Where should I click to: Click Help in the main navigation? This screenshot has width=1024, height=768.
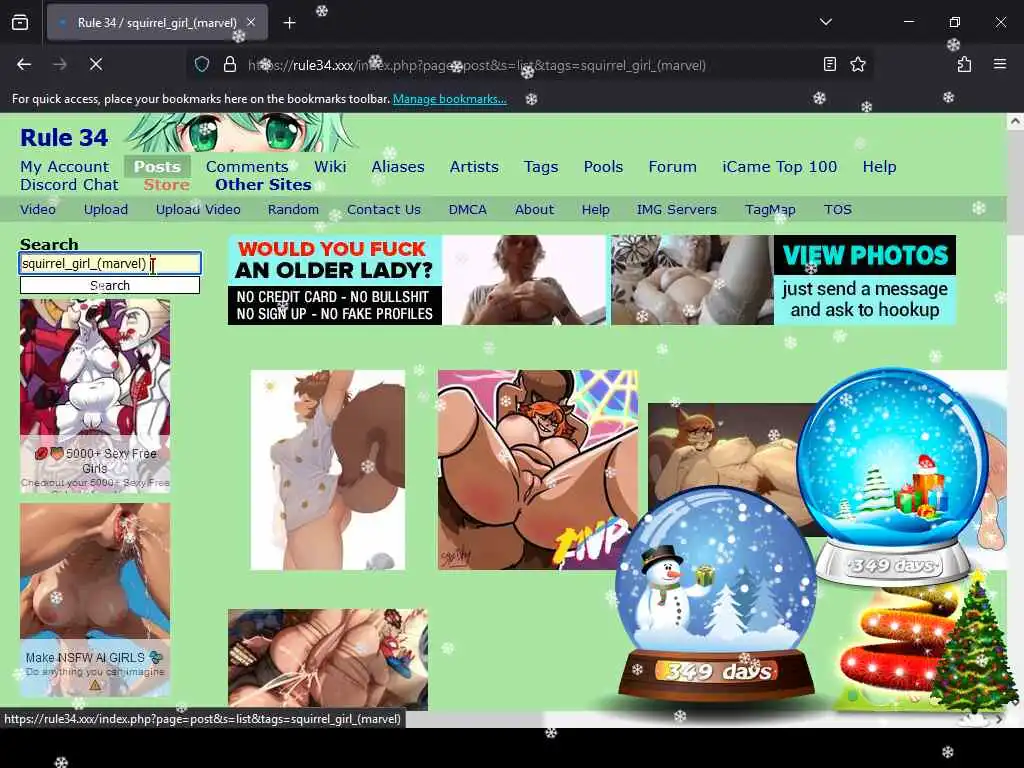879,167
